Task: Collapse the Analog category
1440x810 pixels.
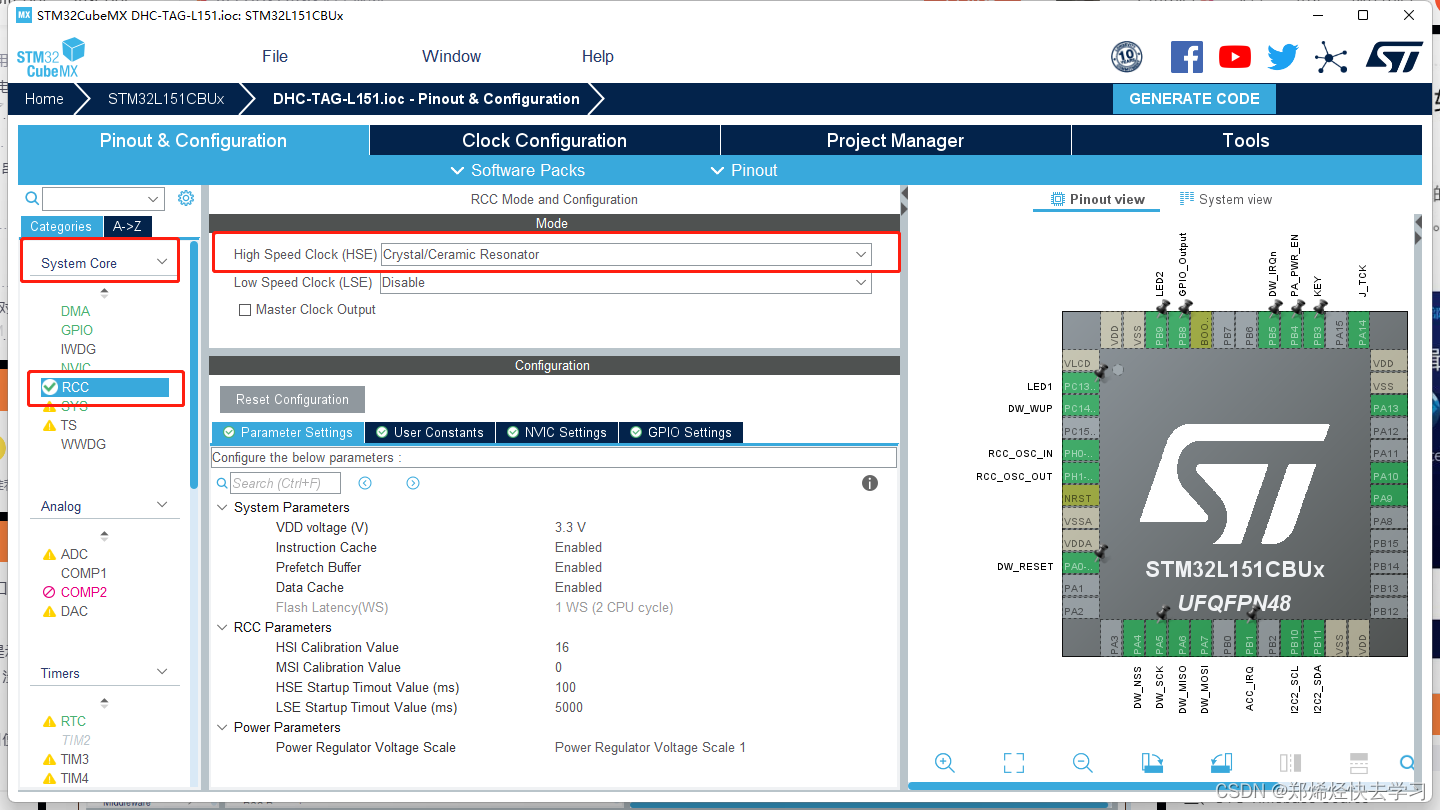Action: click(163, 506)
